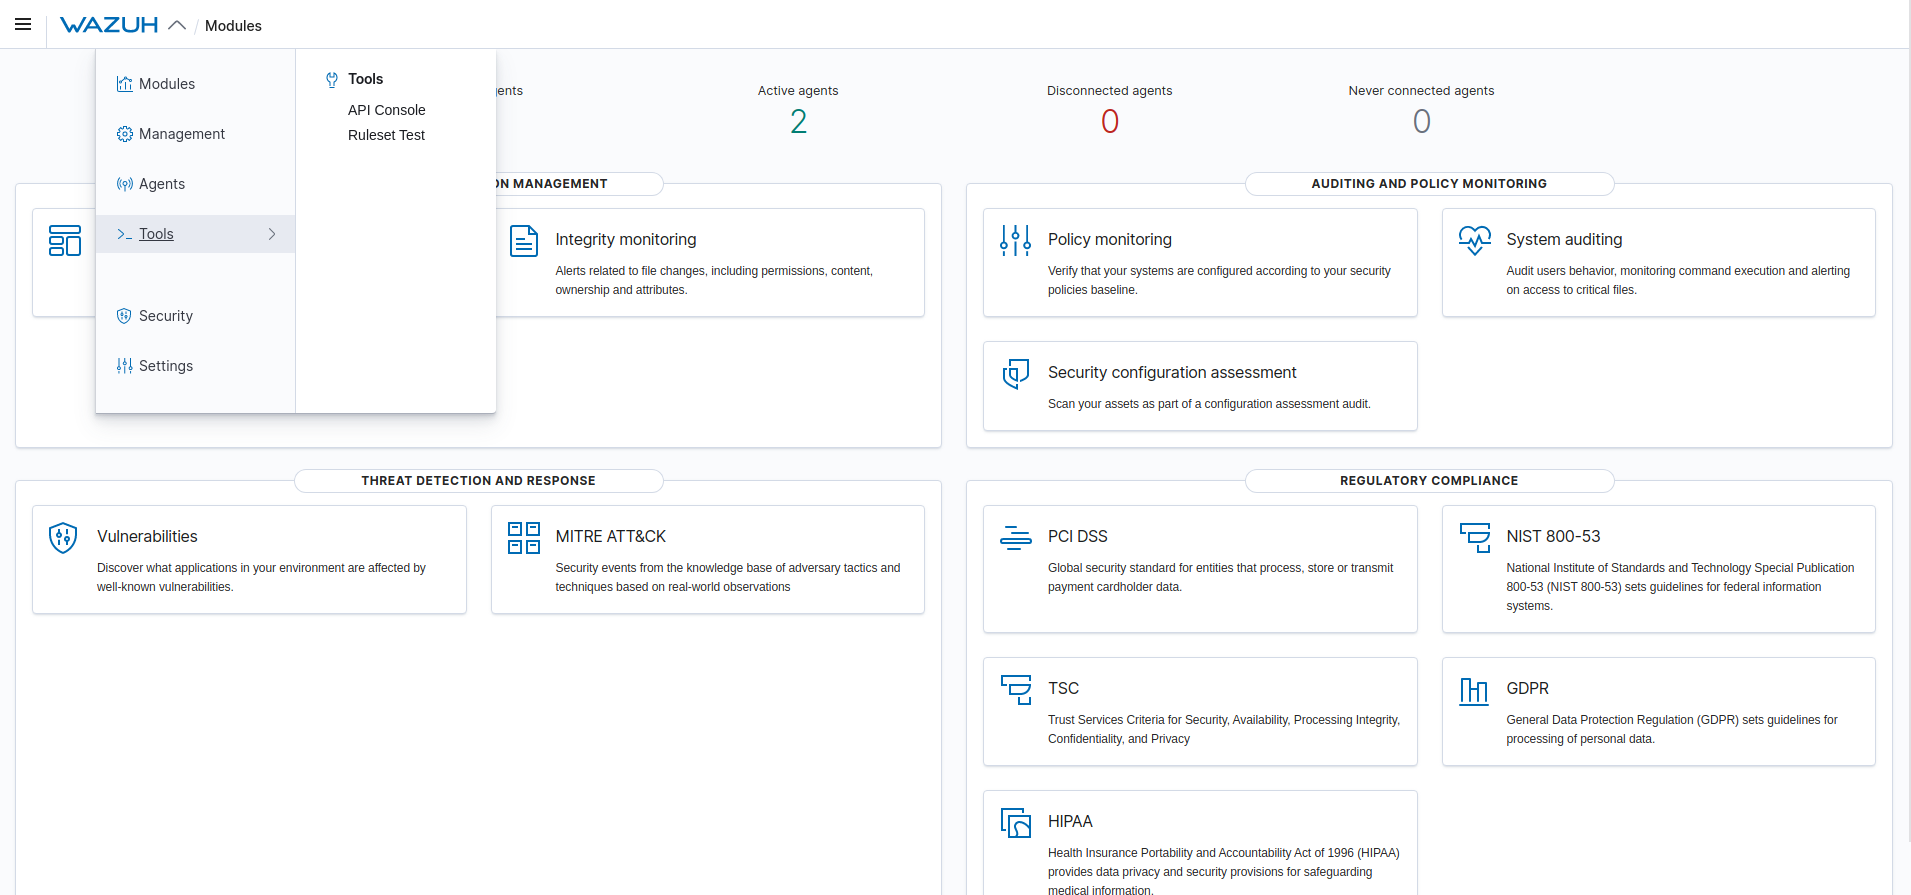Select Management in the Wazuh menu
This screenshot has width=1911, height=895.
click(181, 134)
